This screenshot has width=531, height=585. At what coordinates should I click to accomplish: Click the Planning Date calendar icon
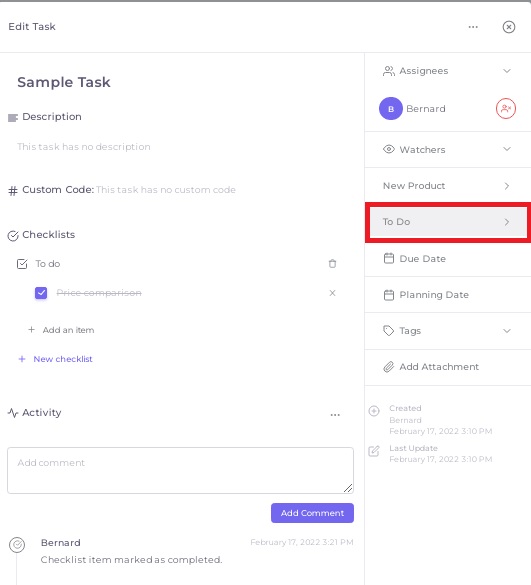tap(389, 295)
